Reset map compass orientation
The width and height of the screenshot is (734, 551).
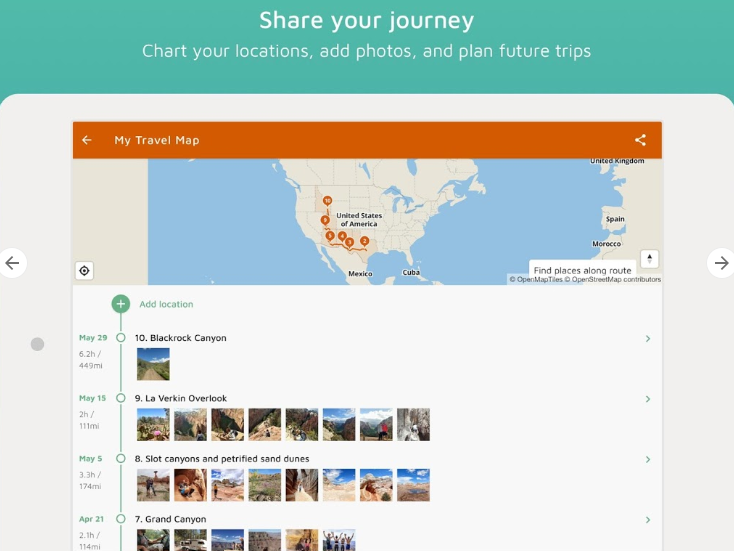[x=650, y=259]
